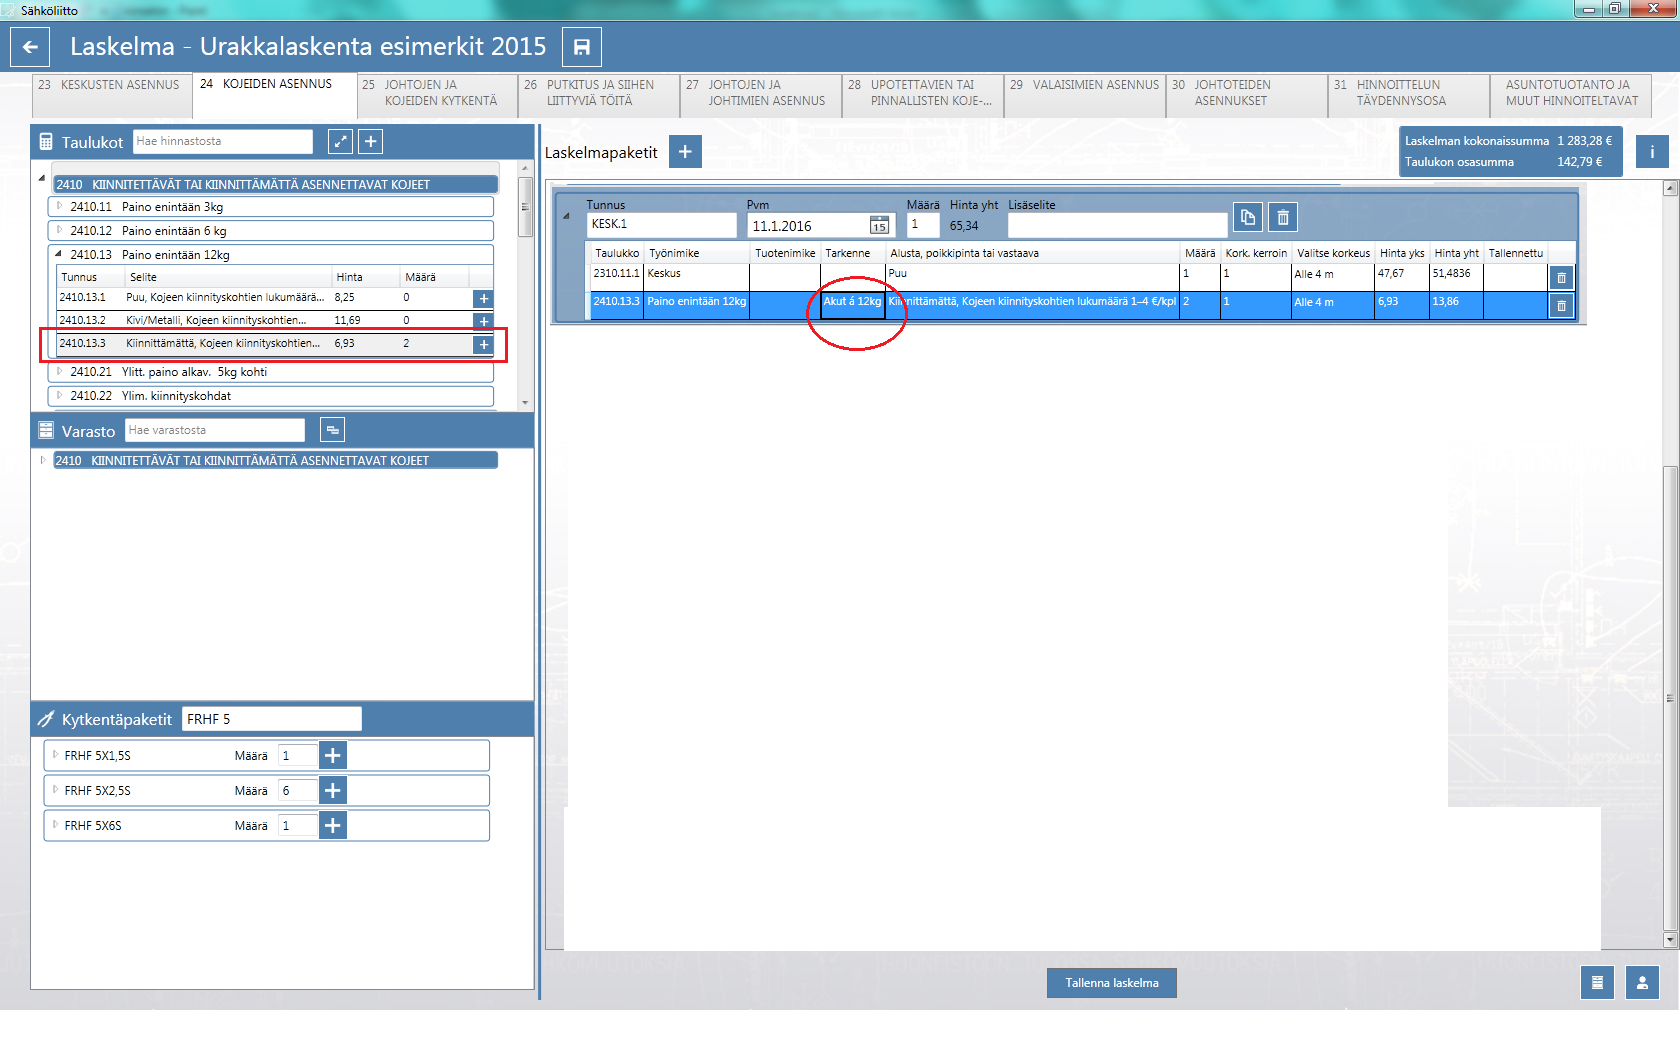Collapse 2410.13 Paino enintään 12kg

pos(59,254)
